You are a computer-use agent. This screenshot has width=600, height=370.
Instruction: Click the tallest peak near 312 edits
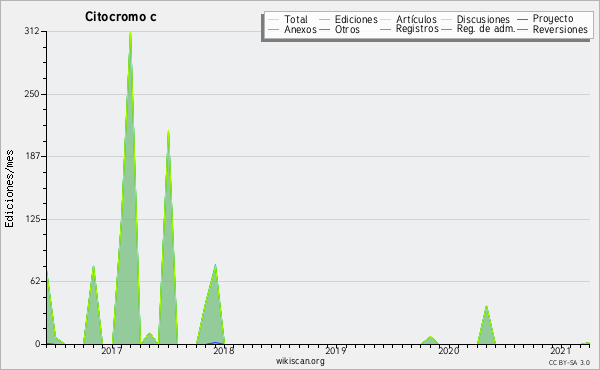point(130,33)
